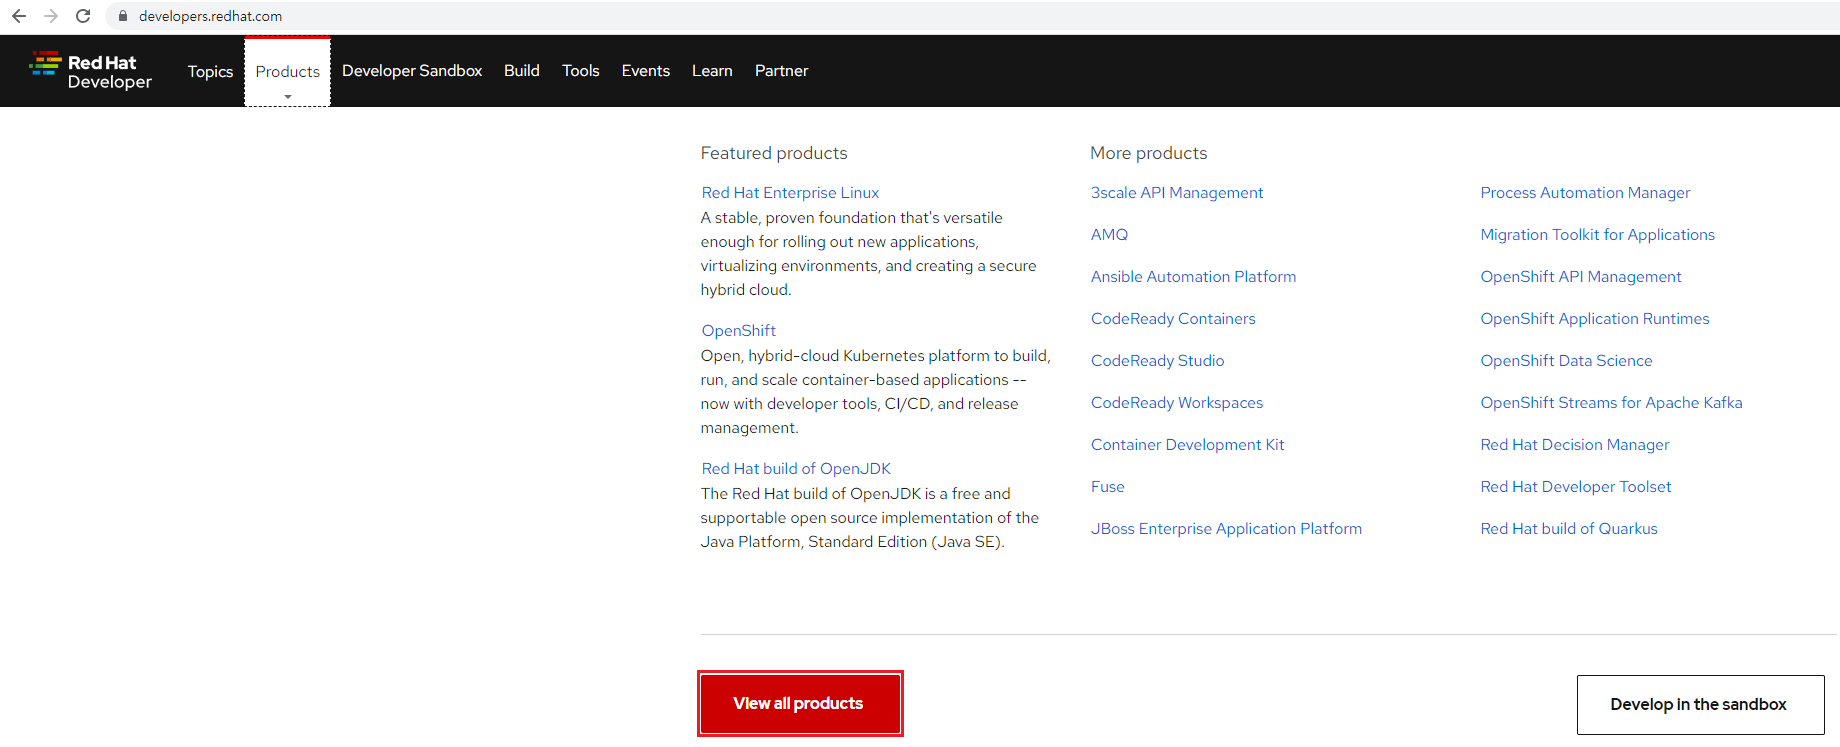Open CodeReady Containers link
The width and height of the screenshot is (1840, 747).
pyautogui.click(x=1173, y=319)
